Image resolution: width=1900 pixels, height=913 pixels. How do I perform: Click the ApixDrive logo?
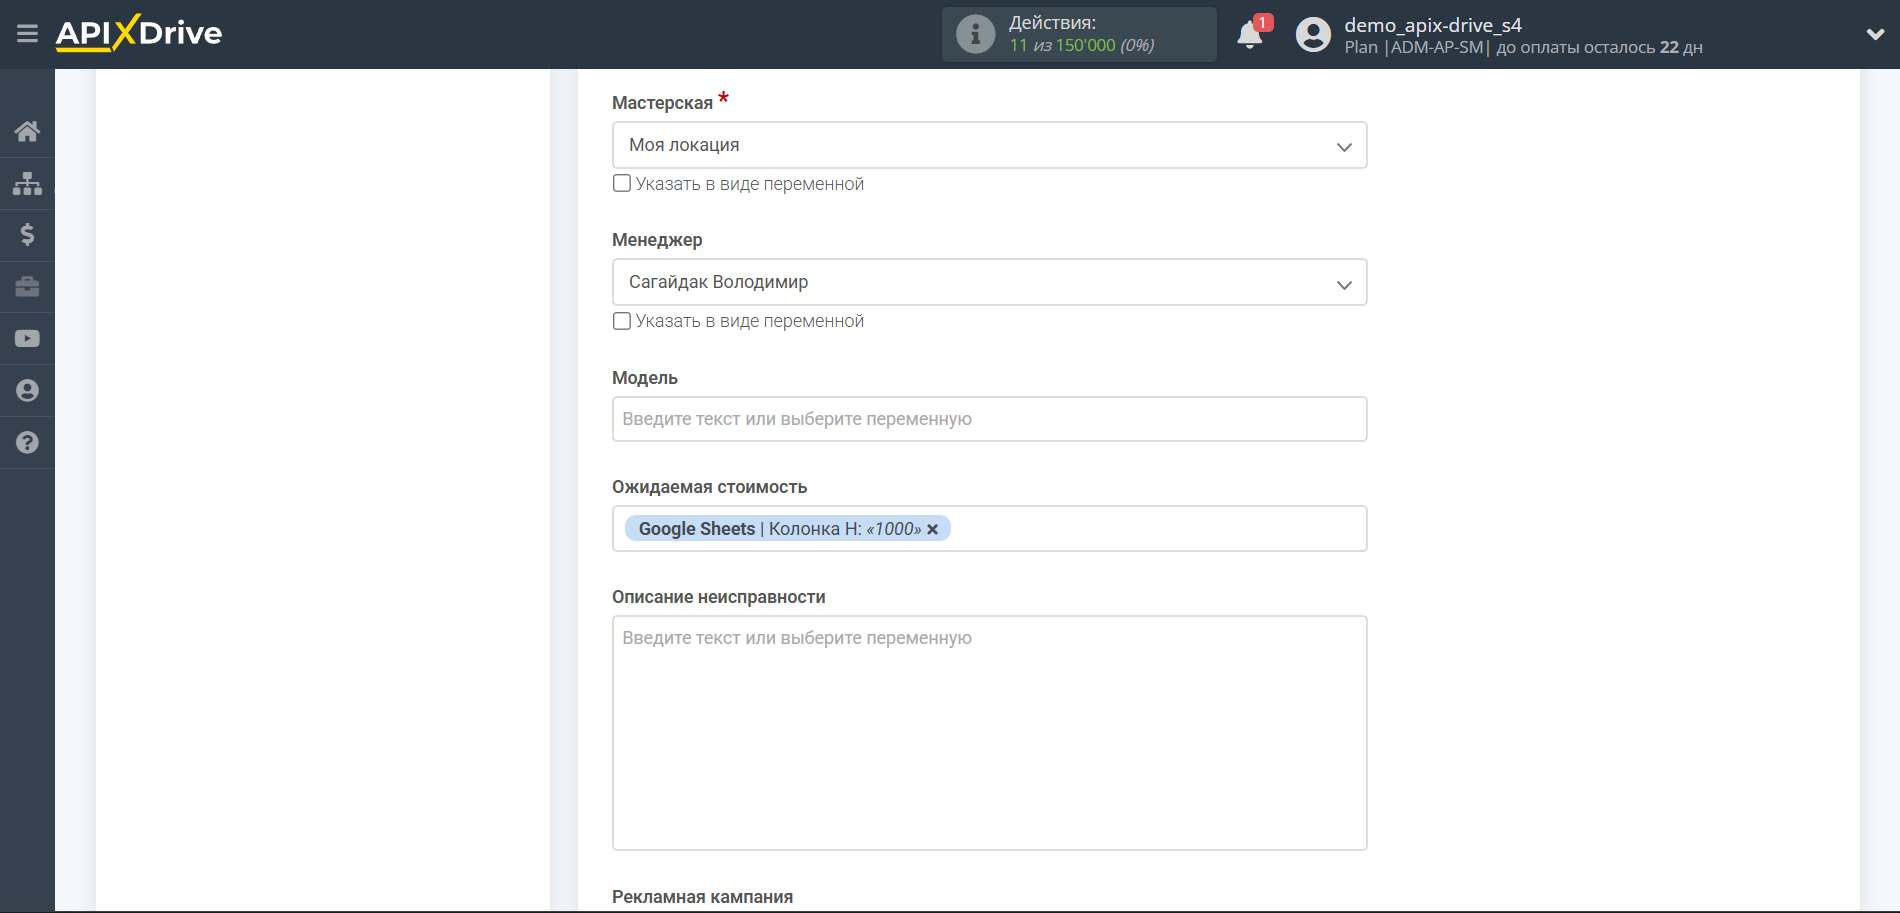(138, 32)
